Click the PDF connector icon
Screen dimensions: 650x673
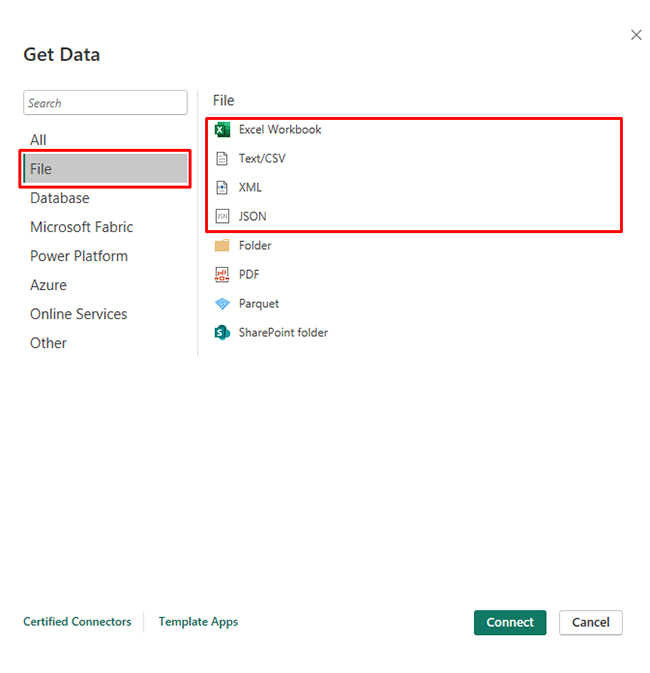222,275
